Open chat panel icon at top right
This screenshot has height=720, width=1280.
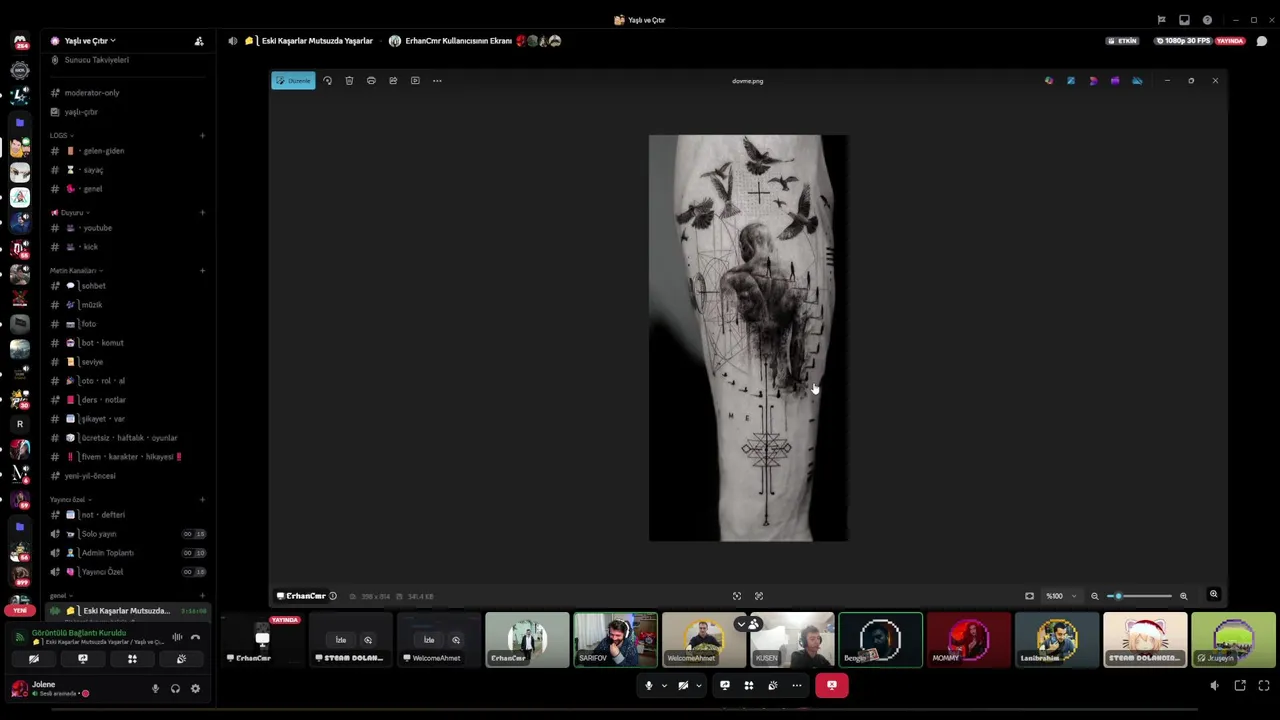pyautogui.click(x=1262, y=41)
